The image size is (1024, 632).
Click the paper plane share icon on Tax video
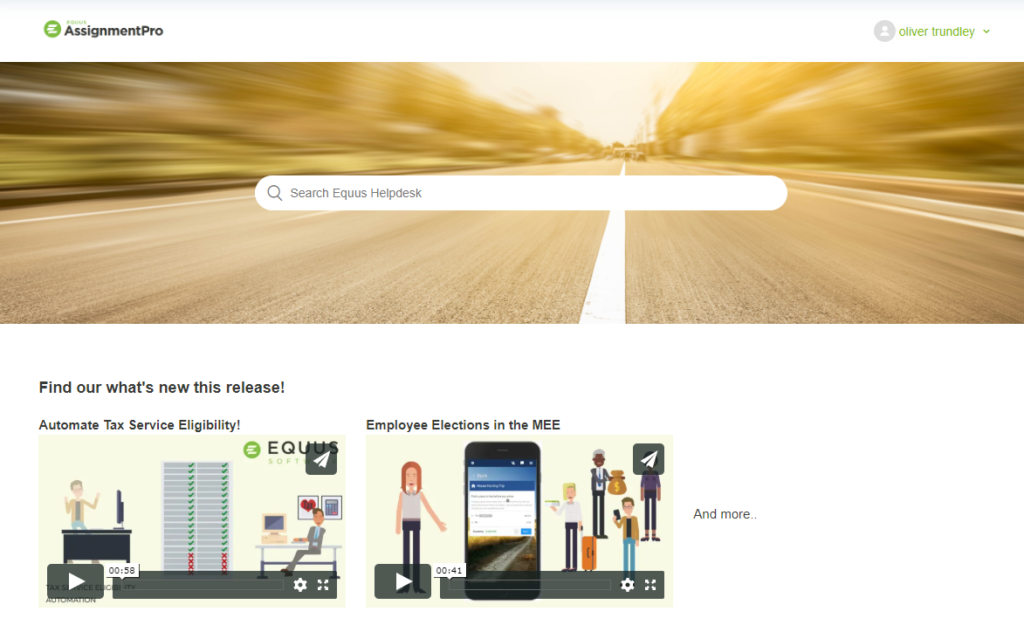322,459
